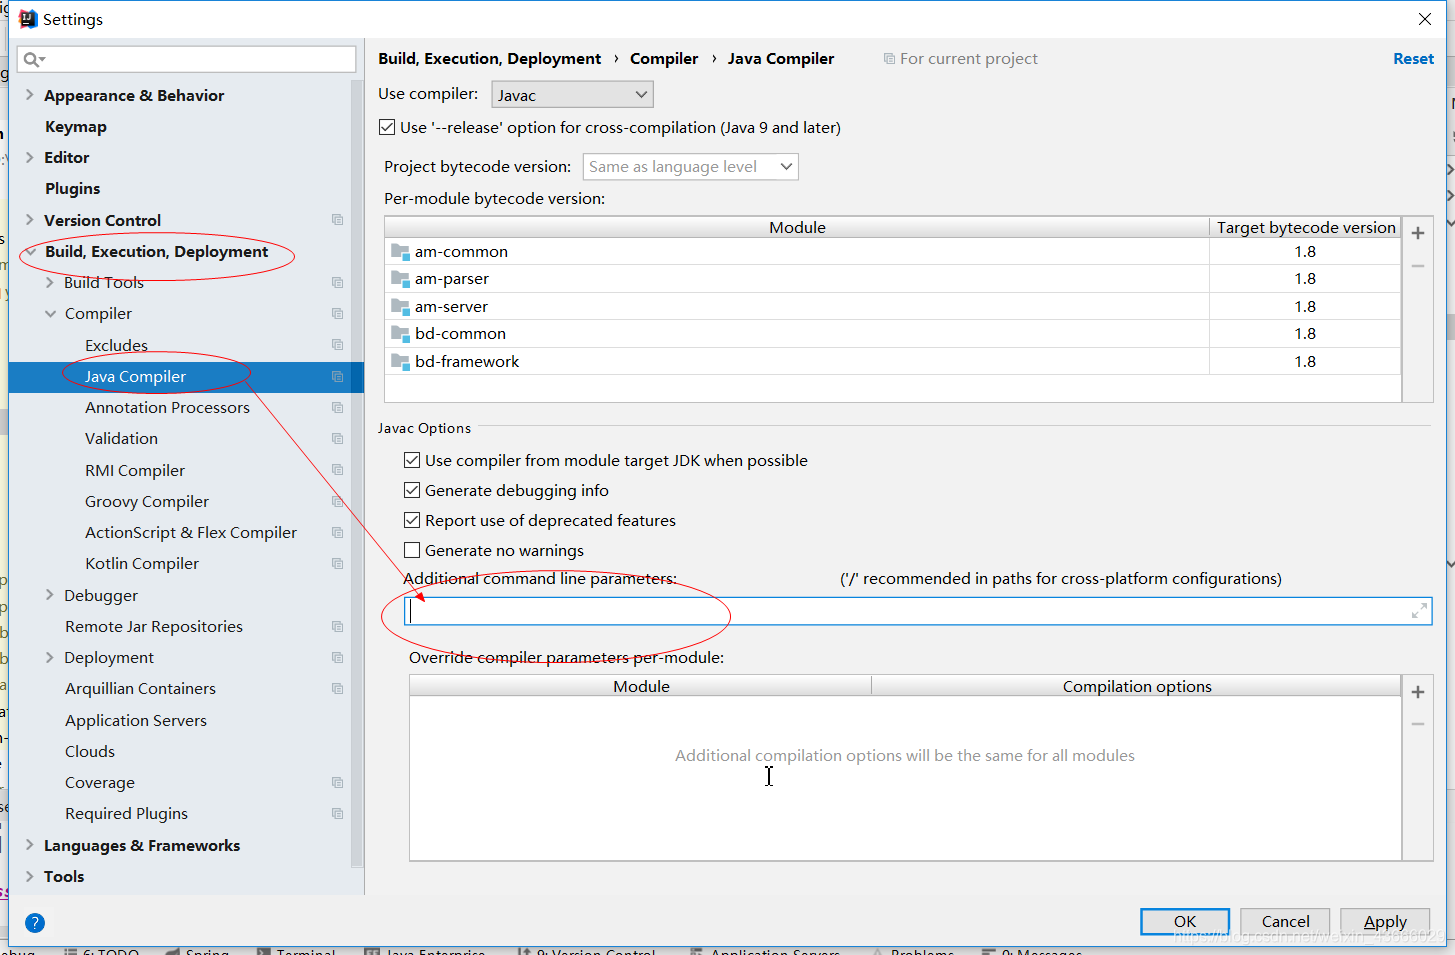Image resolution: width=1455 pixels, height=955 pixels.
Task: Click project-level icon next to Kotlin Compiler
Action: (337, 564)
